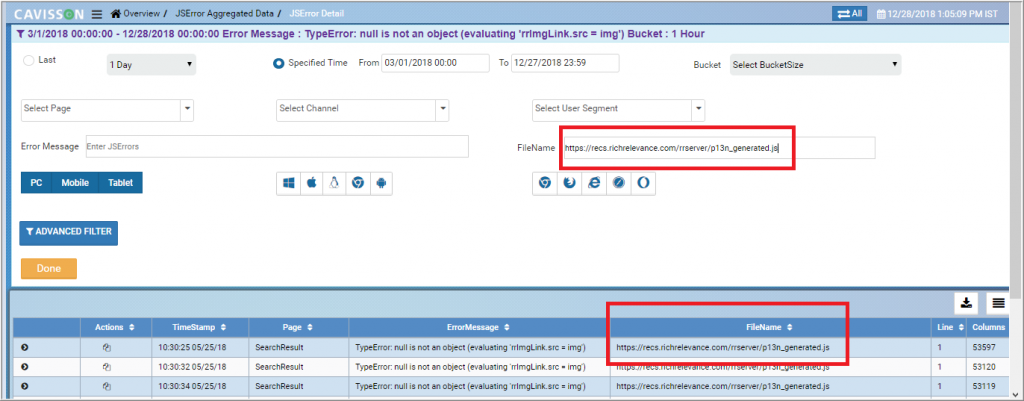Click the column value 53120
This screenshot has width=1024, height=401.
tap(983, 367)
